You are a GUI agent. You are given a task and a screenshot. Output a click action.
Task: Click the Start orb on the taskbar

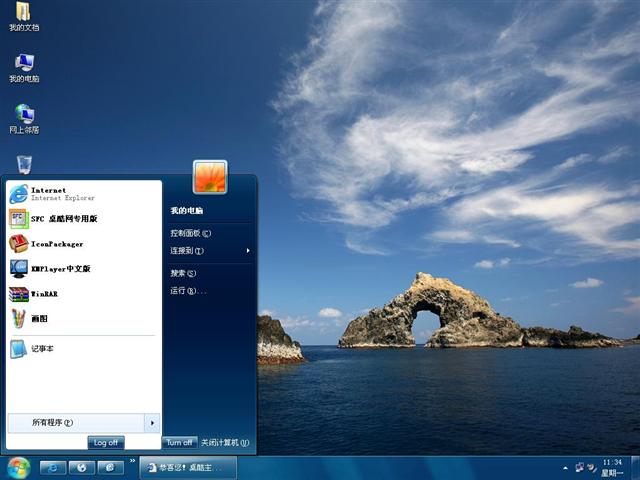click(17, 467)
